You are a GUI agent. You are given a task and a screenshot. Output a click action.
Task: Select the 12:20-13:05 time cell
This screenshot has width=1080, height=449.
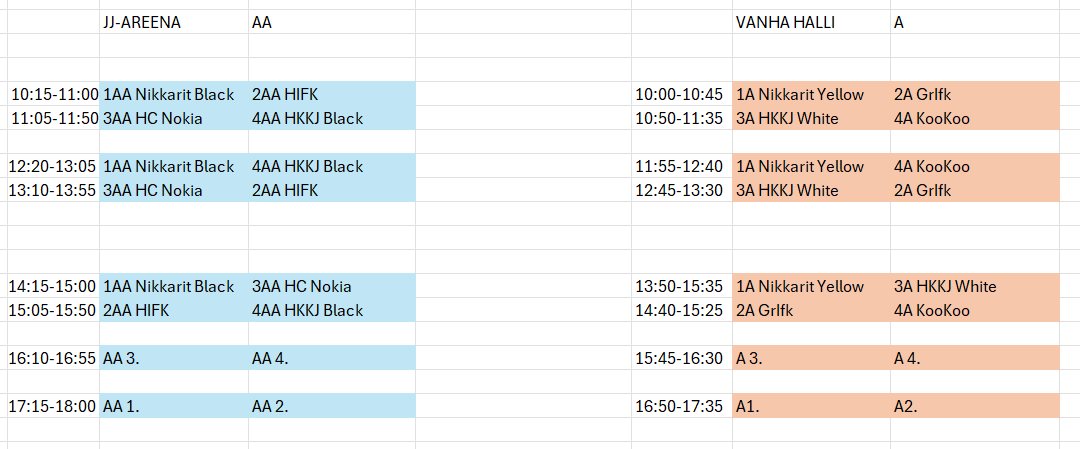click(55, 167)
